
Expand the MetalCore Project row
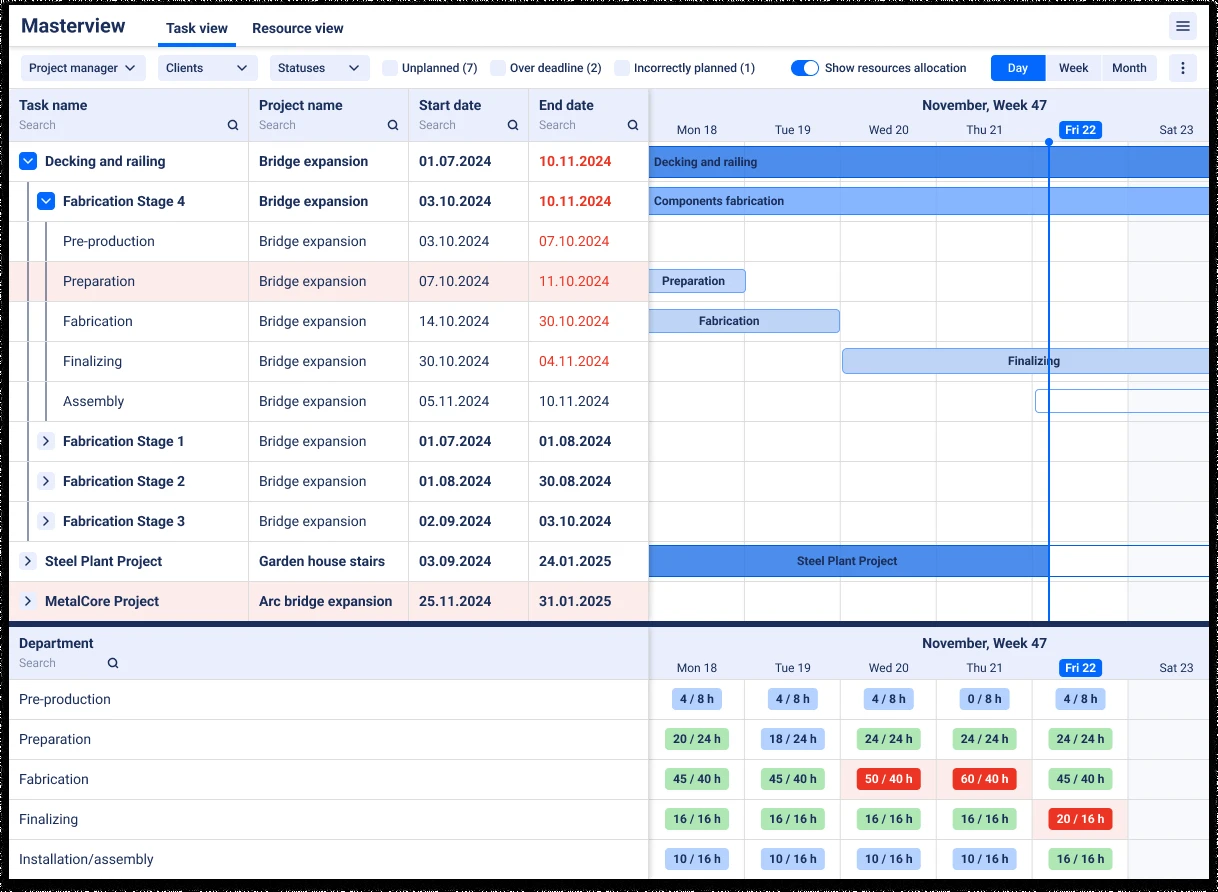[x=28, y=601]
